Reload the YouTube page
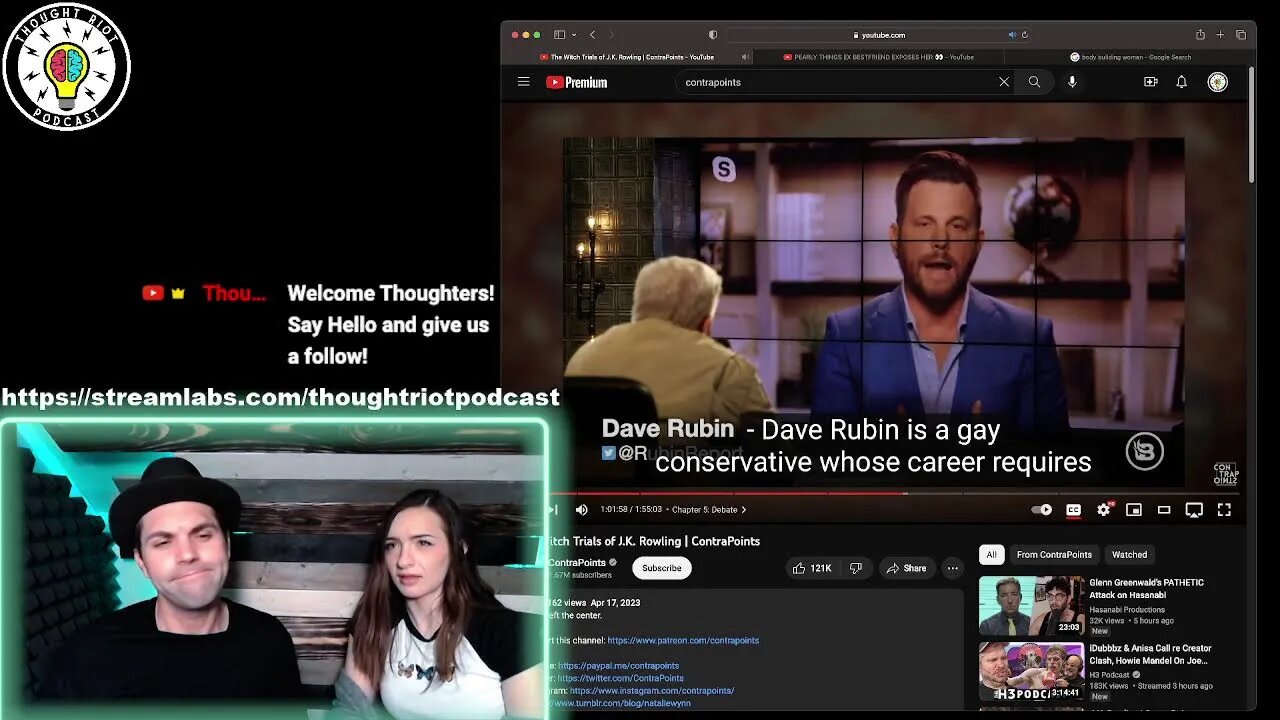Image resolution: width=1280 pixels, height=720 pixels. coord(1025,35)
